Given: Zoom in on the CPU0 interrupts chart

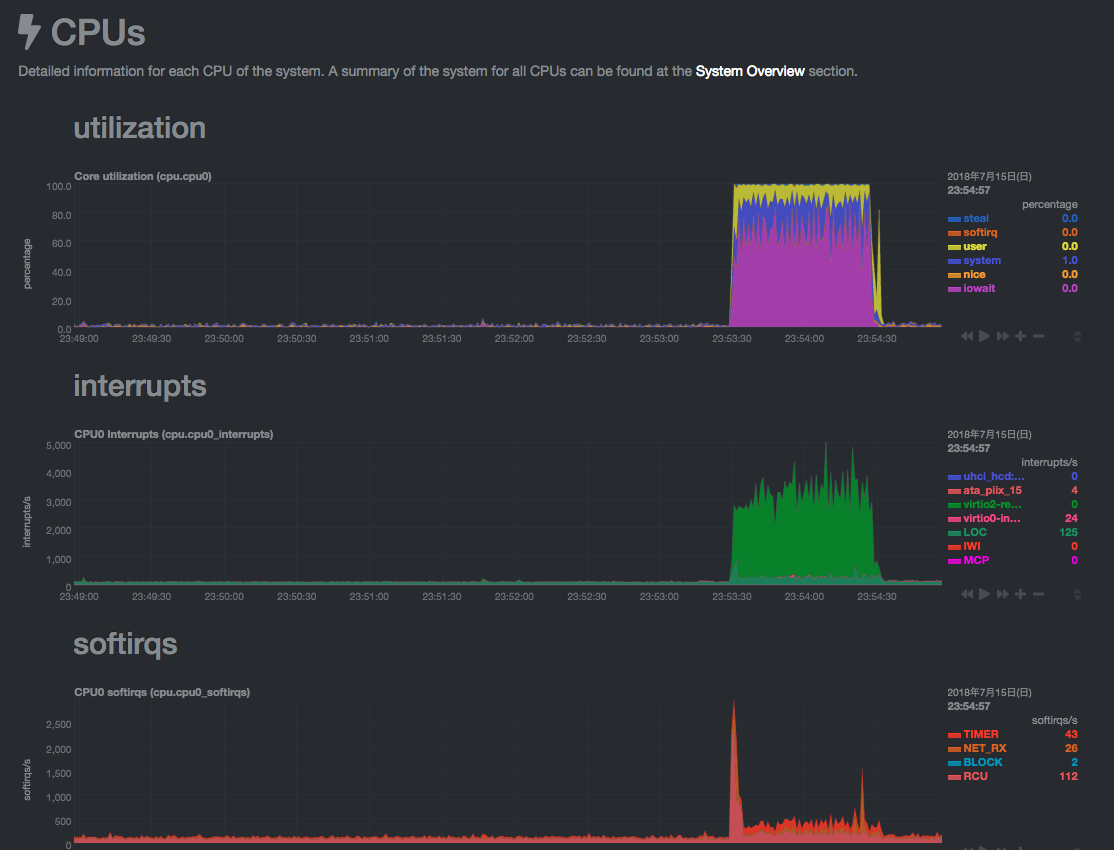Looking at the screenshot, I should coord(1020,594).
